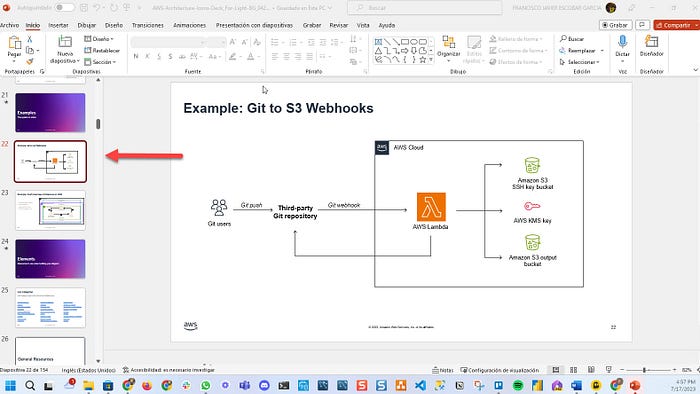The image size is (700, 394).
Task: Toggle underline S formatting button
Action: (159, 56)
